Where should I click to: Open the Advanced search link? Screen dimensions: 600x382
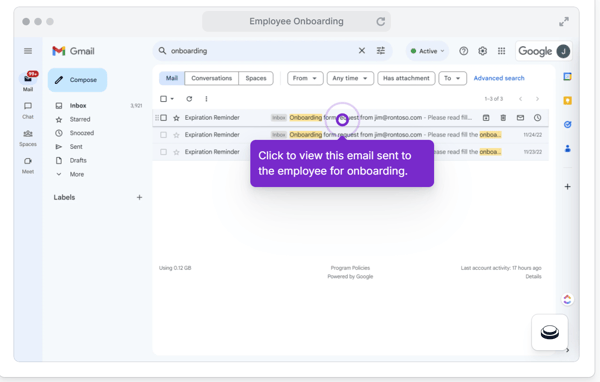point(499,78)
